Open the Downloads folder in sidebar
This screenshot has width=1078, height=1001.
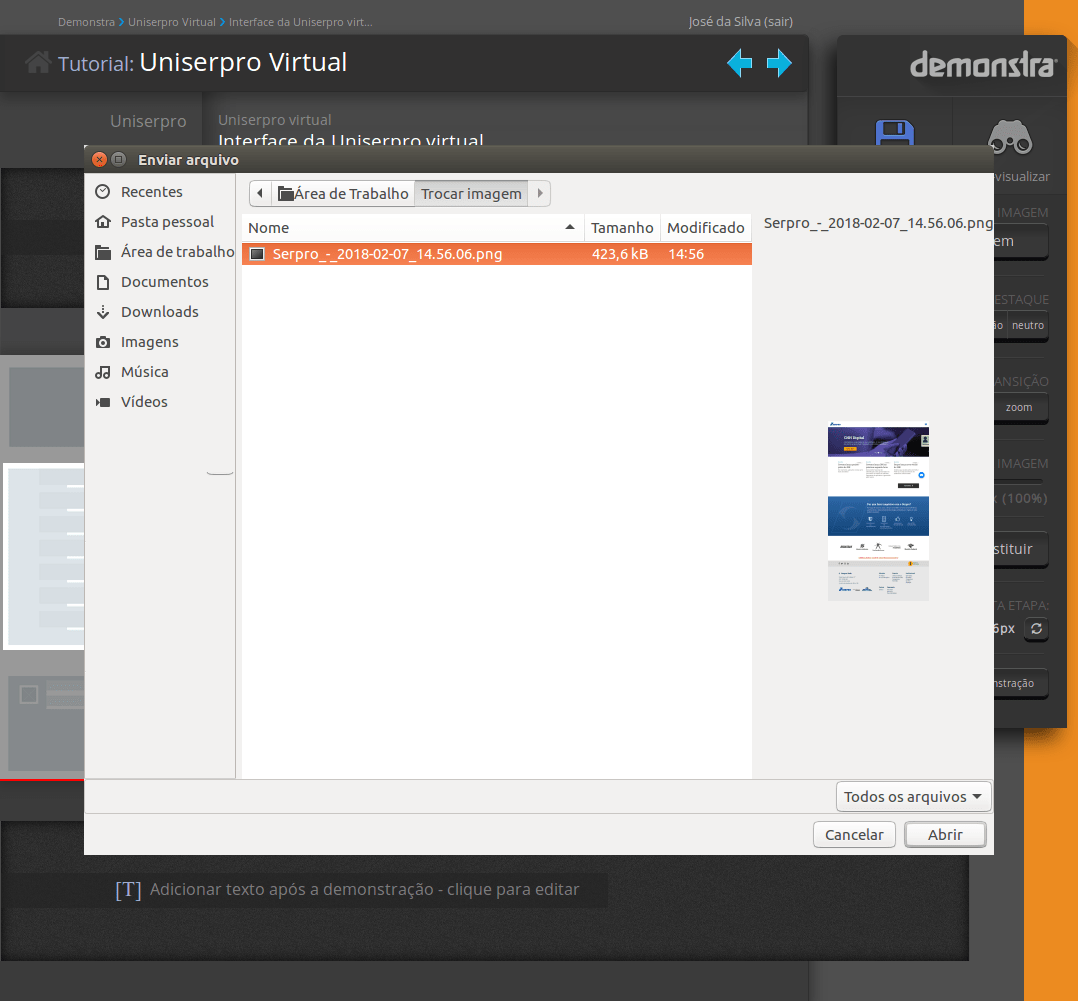tap(159, 312)
